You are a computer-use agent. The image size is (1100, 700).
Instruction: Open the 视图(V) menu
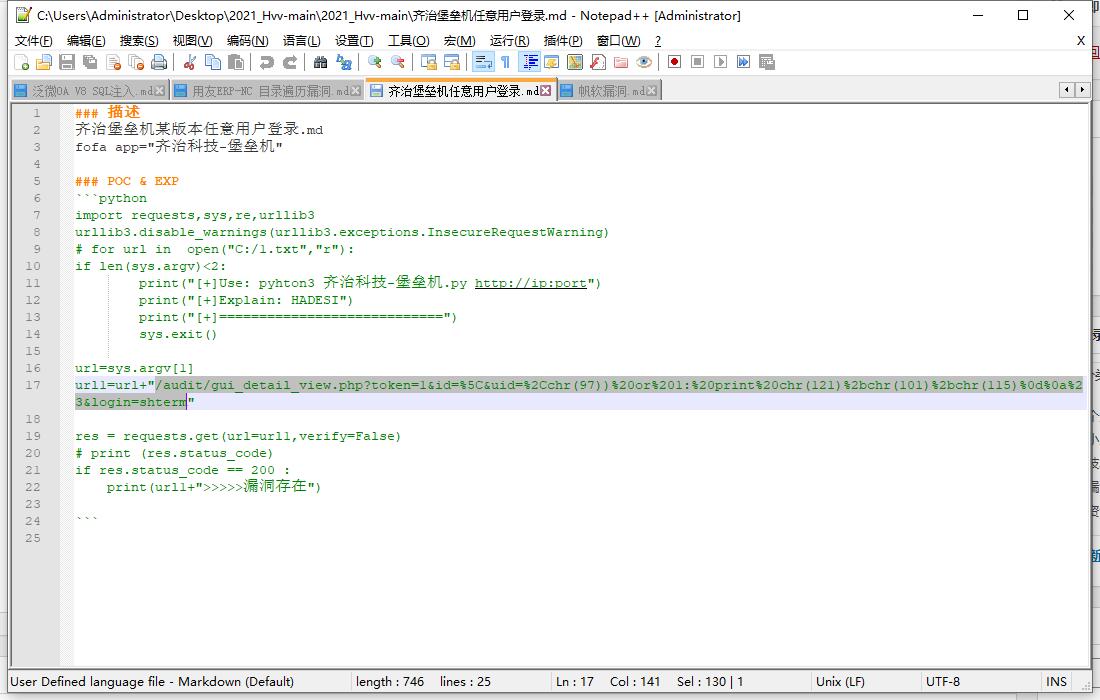(192, 41)
